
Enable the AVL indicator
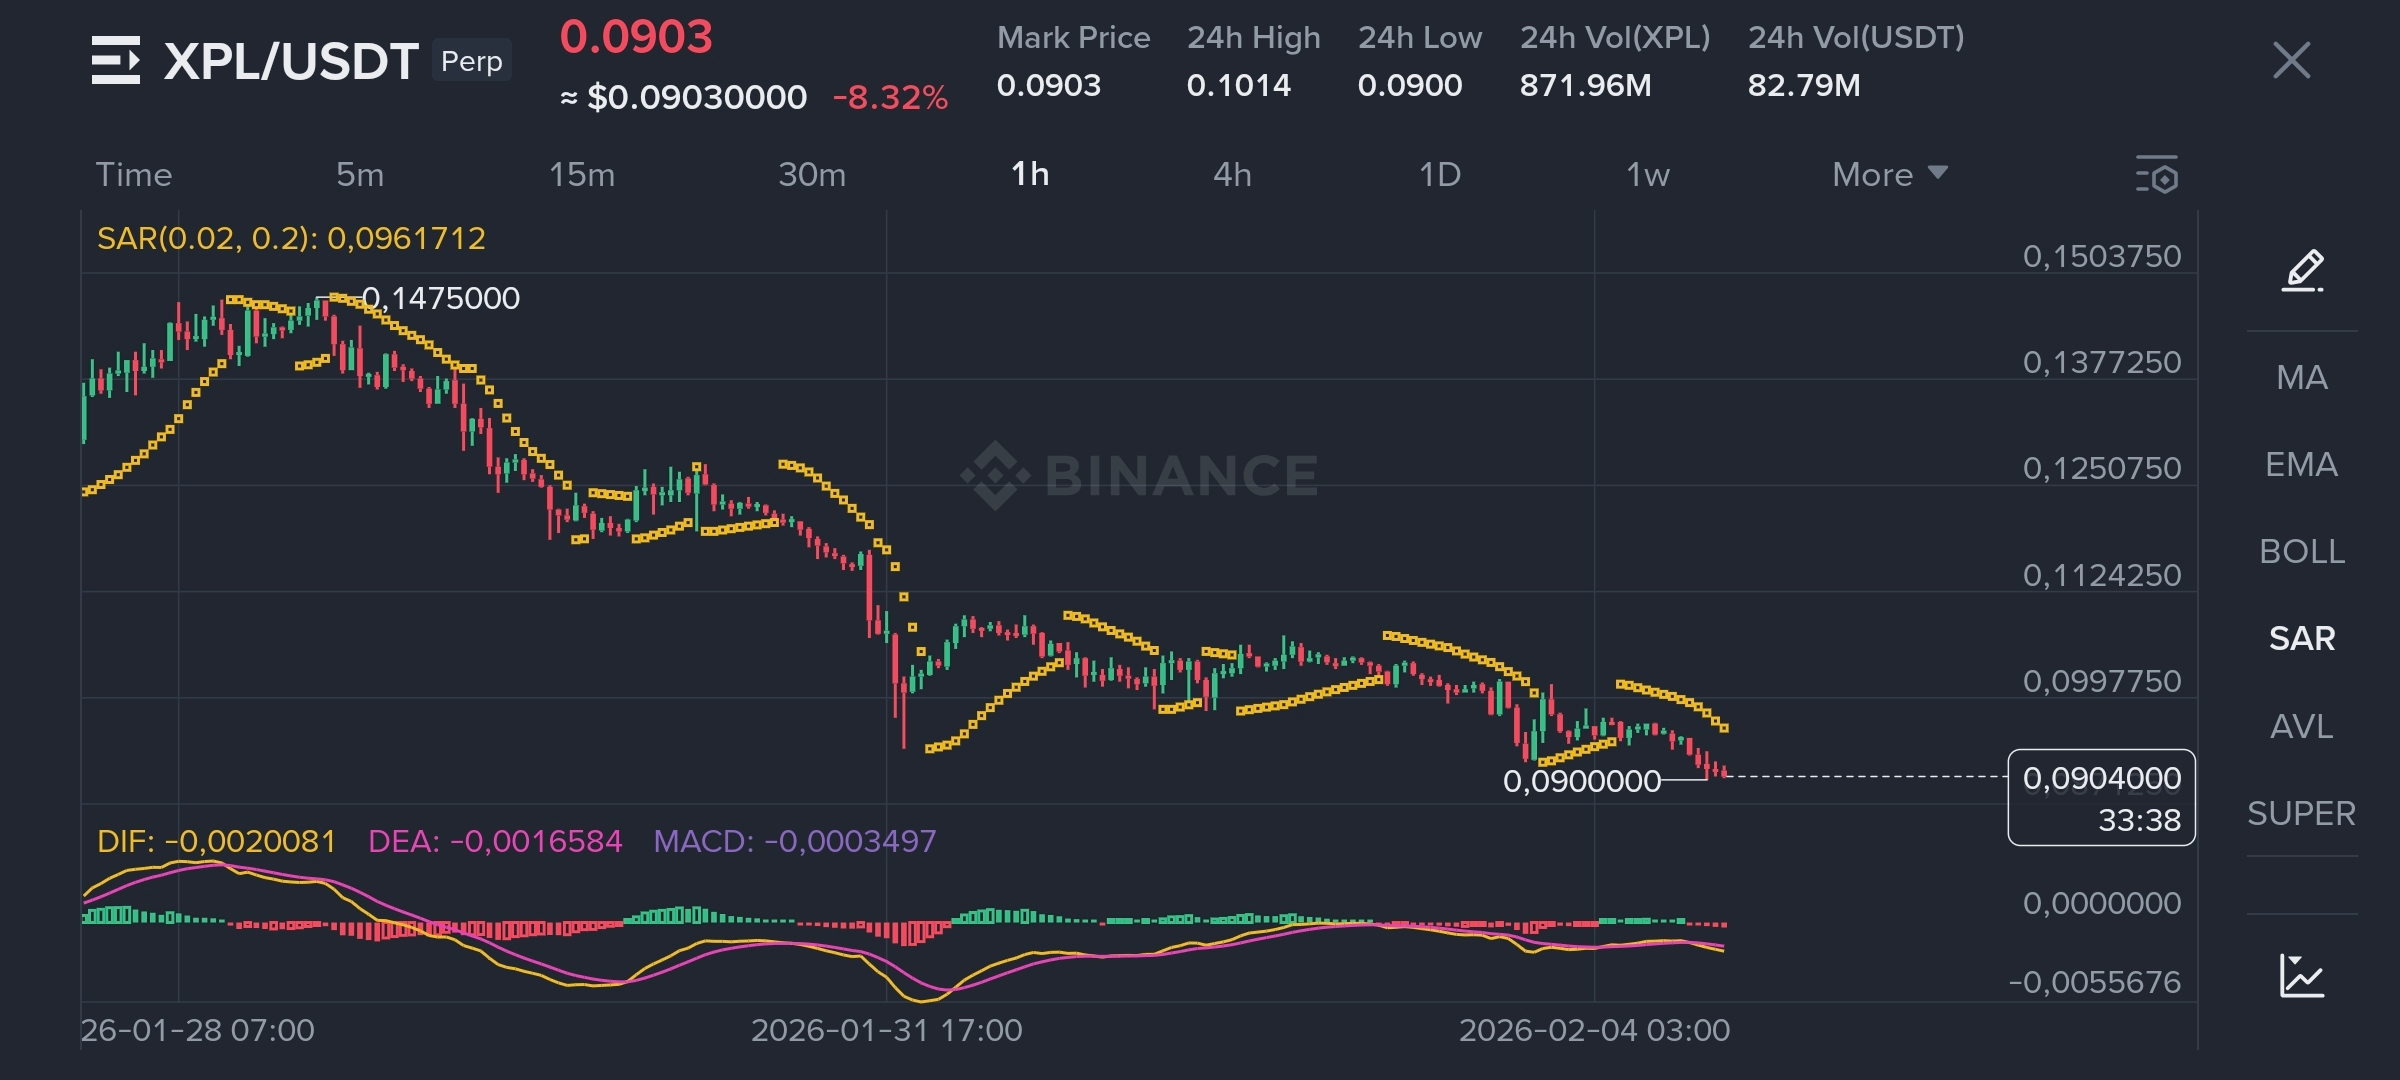click(2301, 726)
